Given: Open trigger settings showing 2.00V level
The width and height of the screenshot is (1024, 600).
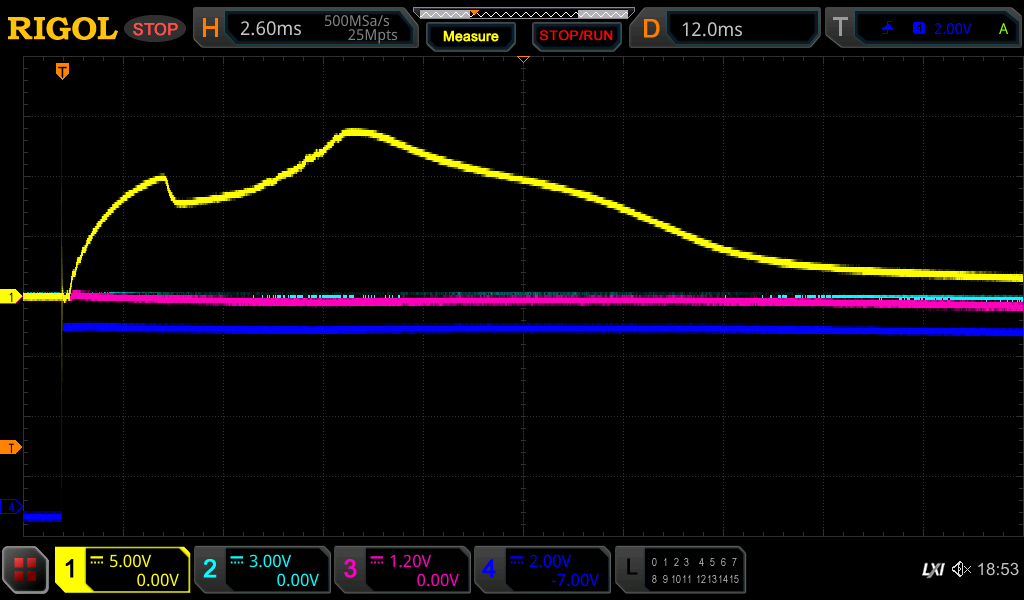Looking at the screenshot, I should (925, 29).
